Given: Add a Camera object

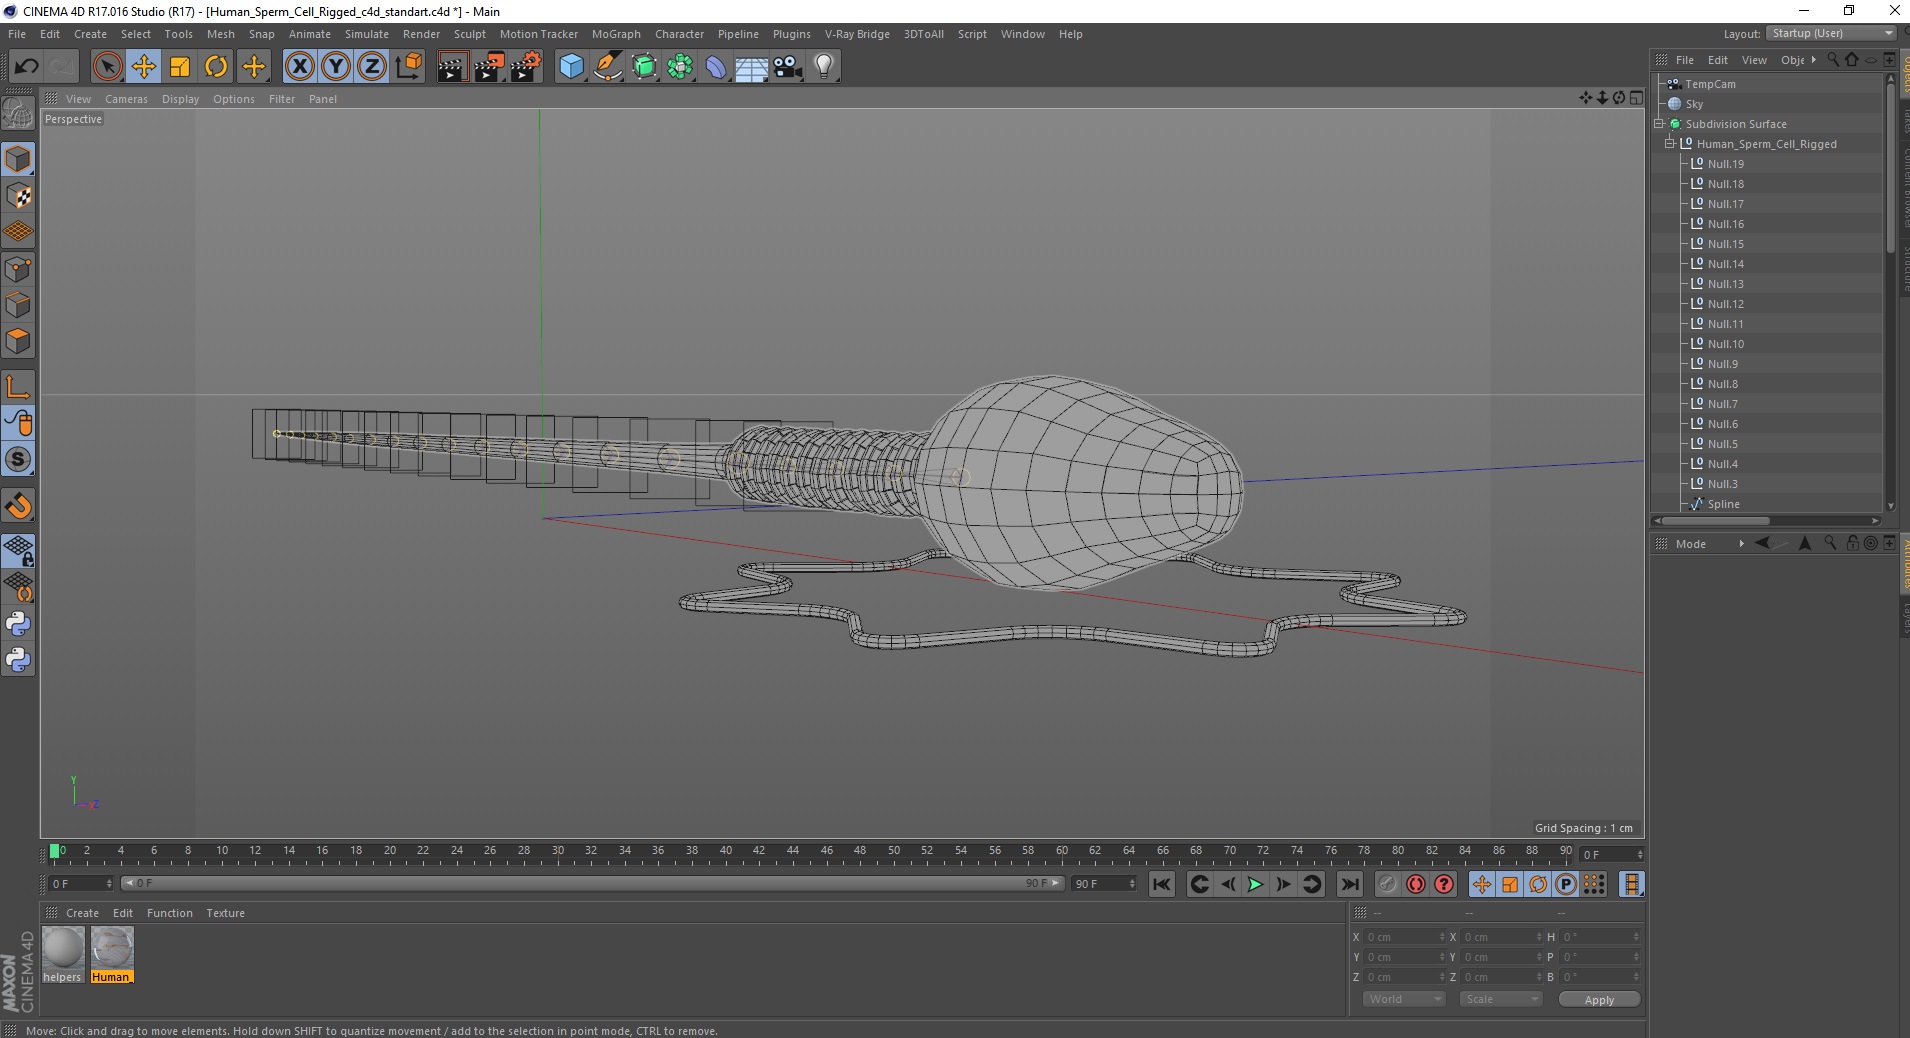Looking at the screenshot, I should click(x=788, y=67).
